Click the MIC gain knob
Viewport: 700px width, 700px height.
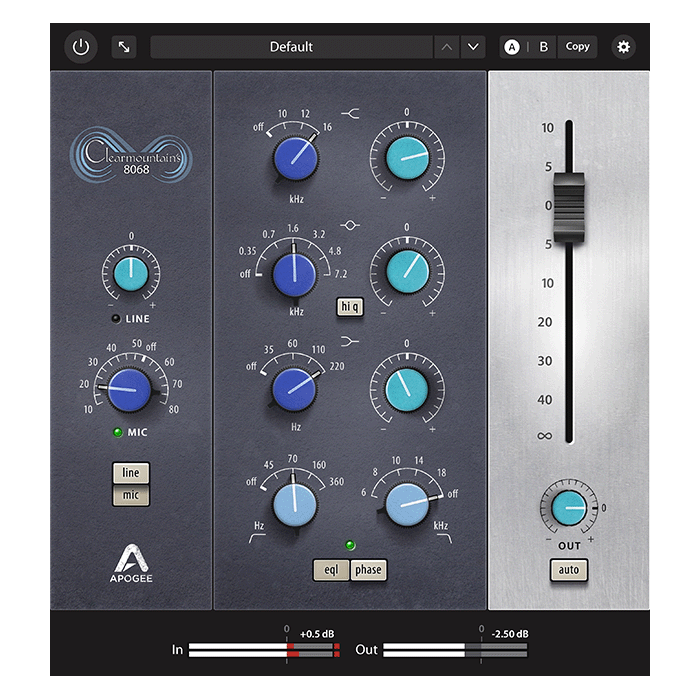[130, 390]
